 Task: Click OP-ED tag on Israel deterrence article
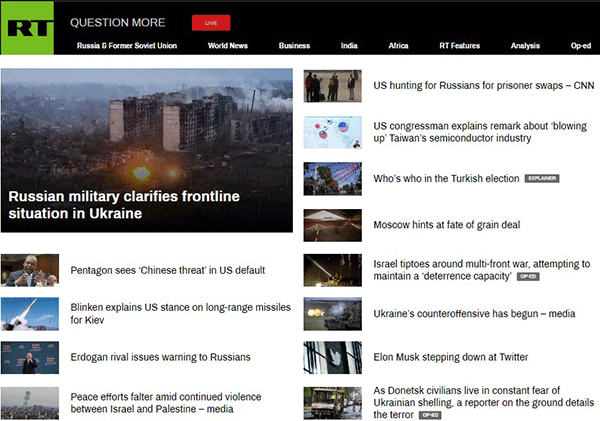coord(528,276)
